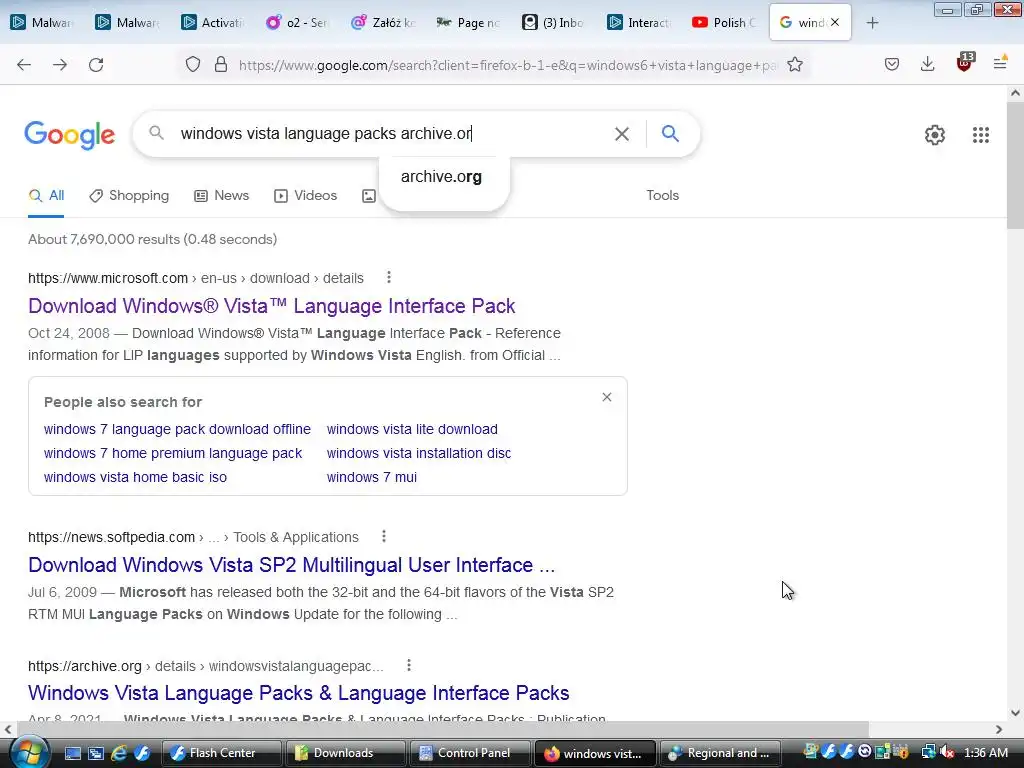Launch Internet Explorer from quick launch
Image resolution: width=1024 pixels, height=768 pixels.
pyautogui.click(x=118, y=753)
